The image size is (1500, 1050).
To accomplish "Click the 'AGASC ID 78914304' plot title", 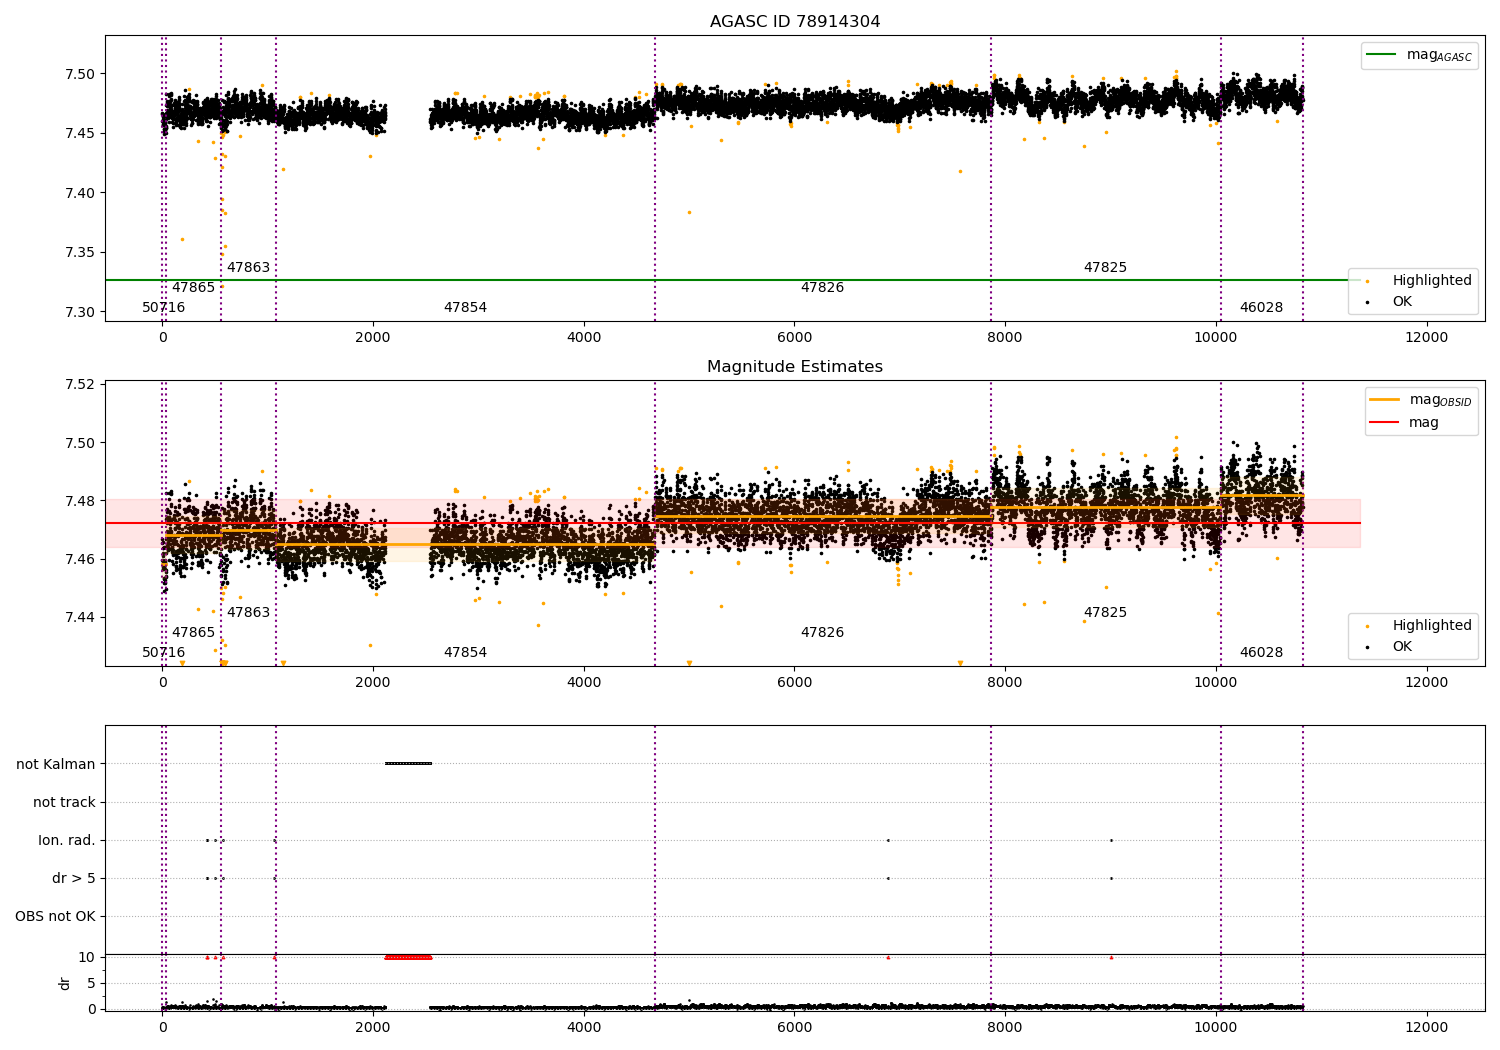I will [794, 22].
